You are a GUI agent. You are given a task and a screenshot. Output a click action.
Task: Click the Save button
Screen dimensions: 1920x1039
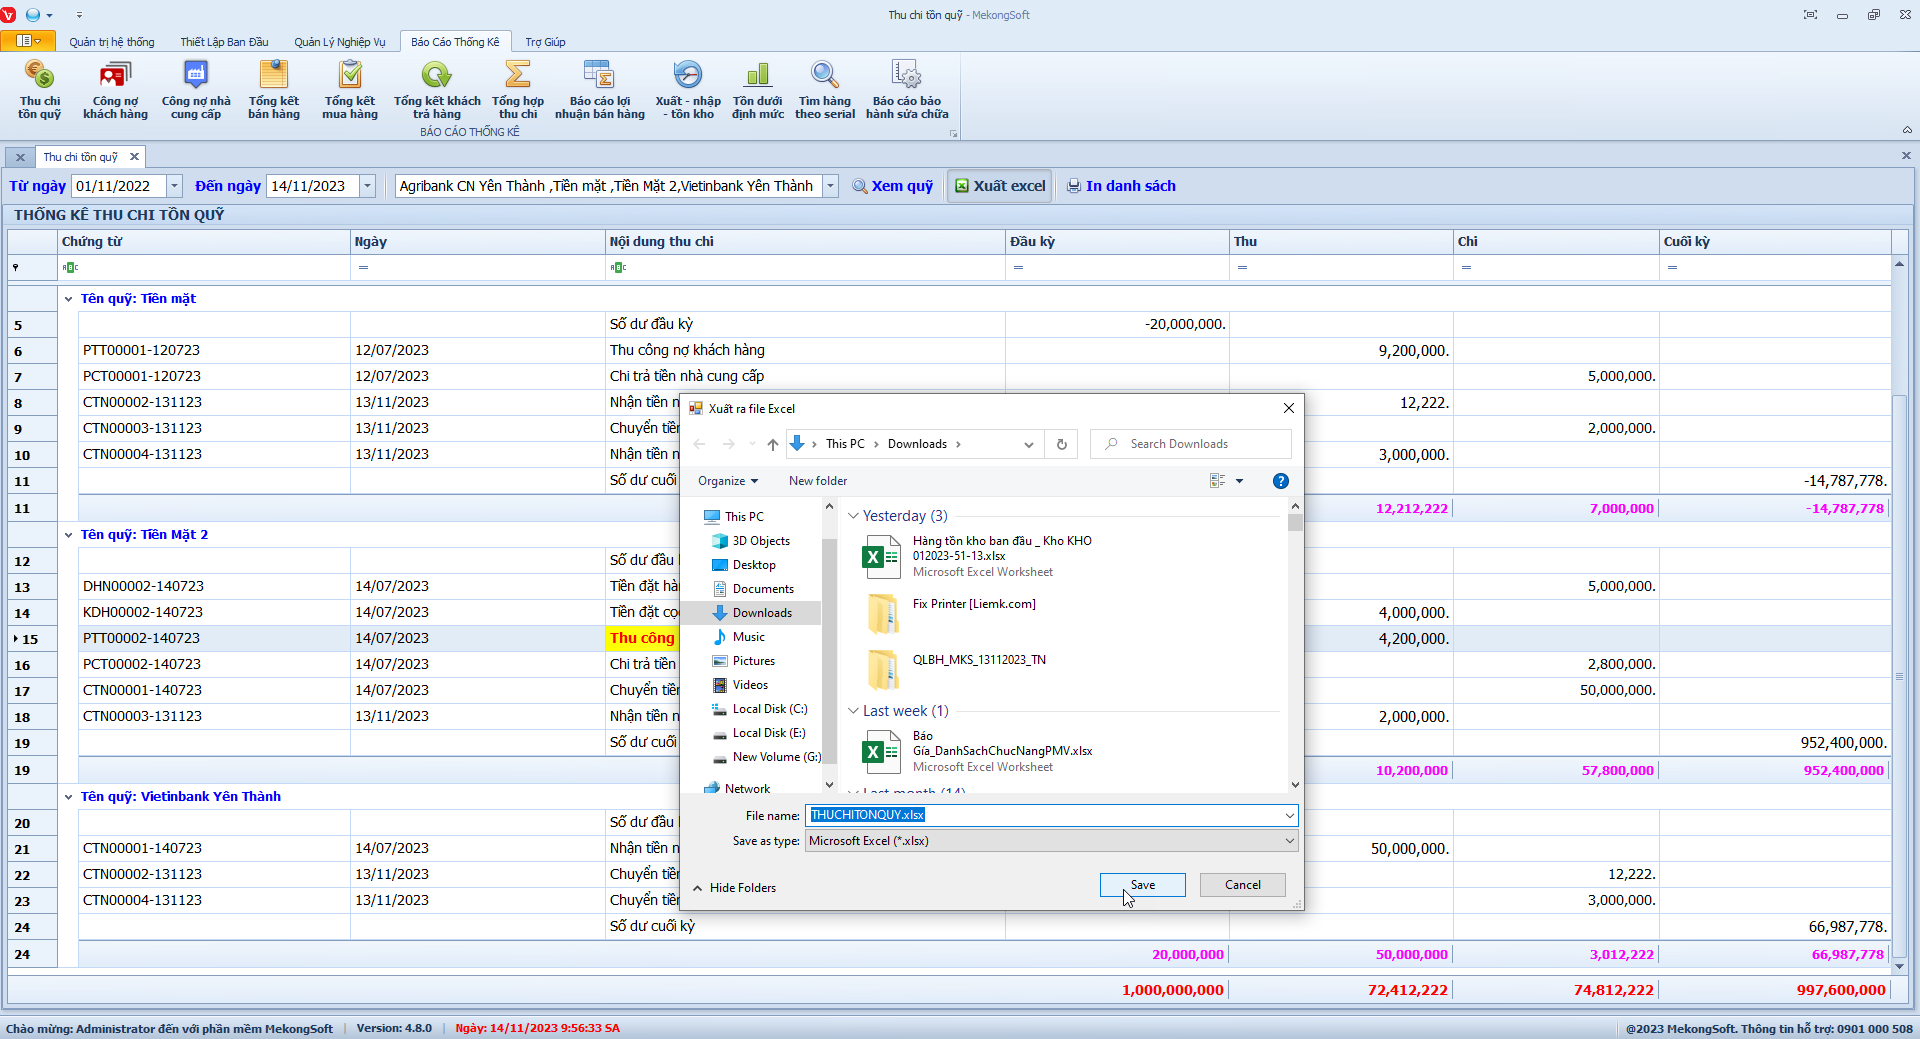click(x=1142, y=885)
